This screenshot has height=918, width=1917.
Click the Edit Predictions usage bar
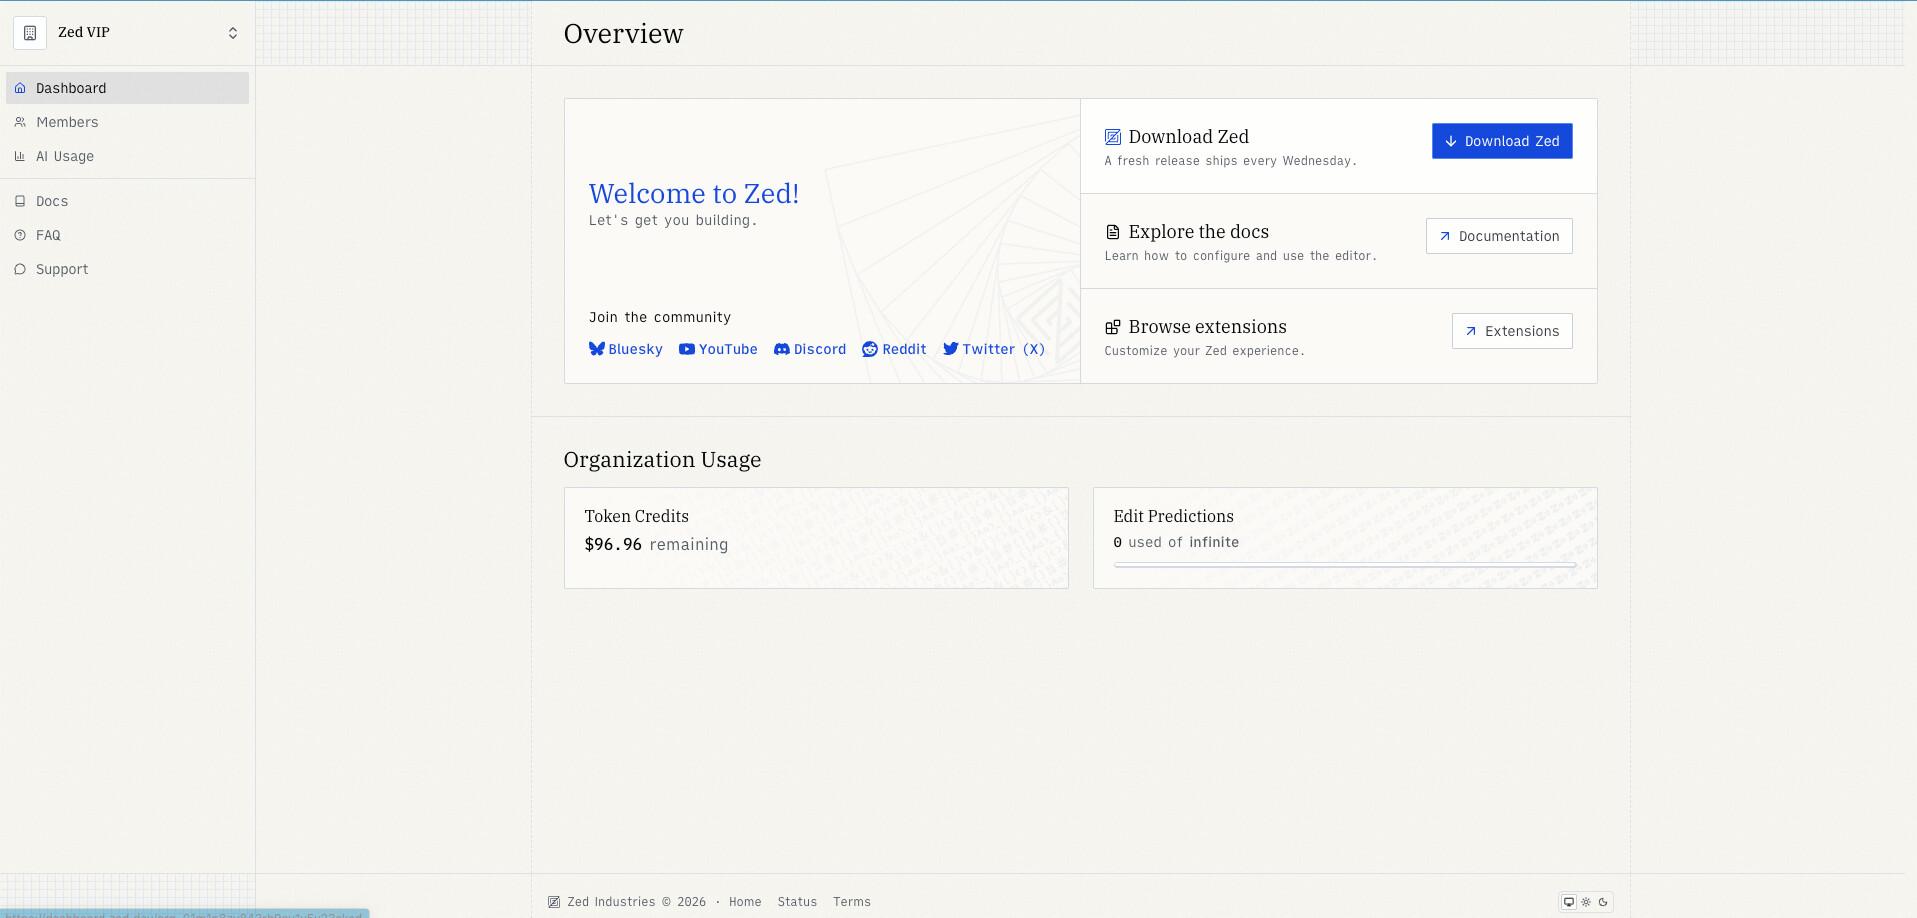pyautogui.click(x=1345, y=565)
